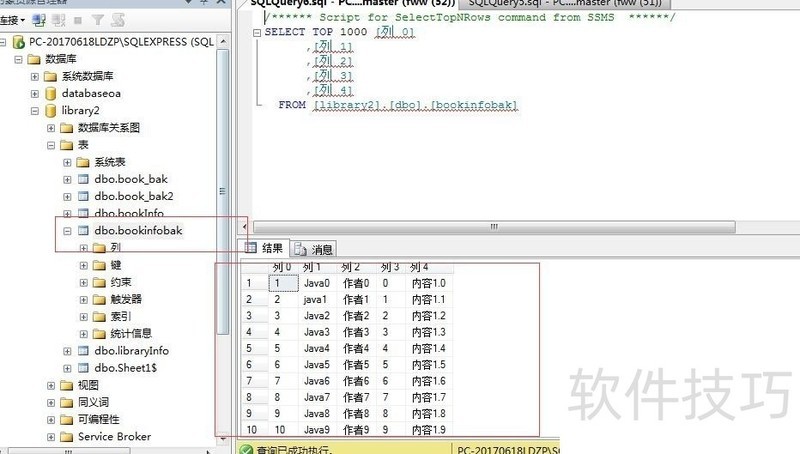The height and width of the screenshot is (454, 800).
Task: Expand the 视图 folder
Action: tap(51, 386)
